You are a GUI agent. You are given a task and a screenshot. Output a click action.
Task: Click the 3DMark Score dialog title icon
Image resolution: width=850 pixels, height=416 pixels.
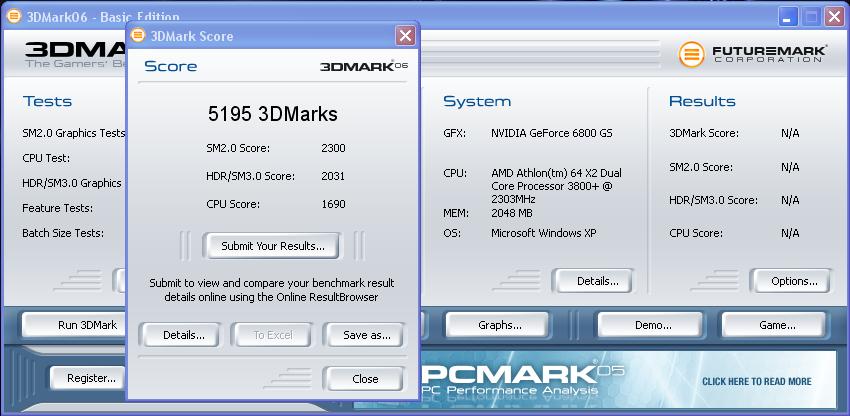(137, 36)
